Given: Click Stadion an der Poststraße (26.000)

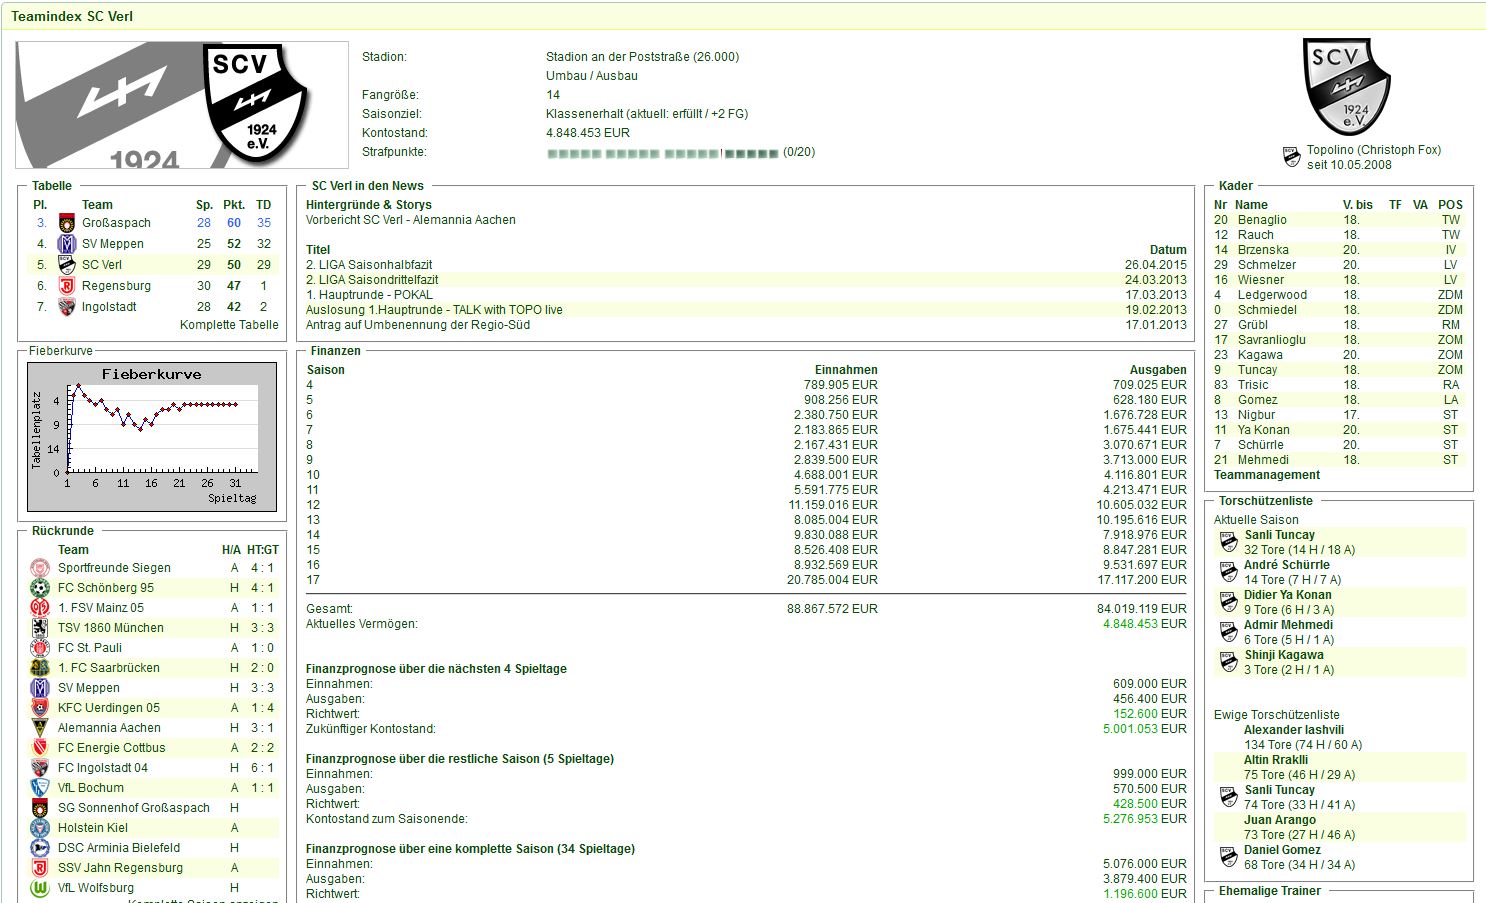Looking at the screenshot, I should pyautogui.click(x=643, y=57).
